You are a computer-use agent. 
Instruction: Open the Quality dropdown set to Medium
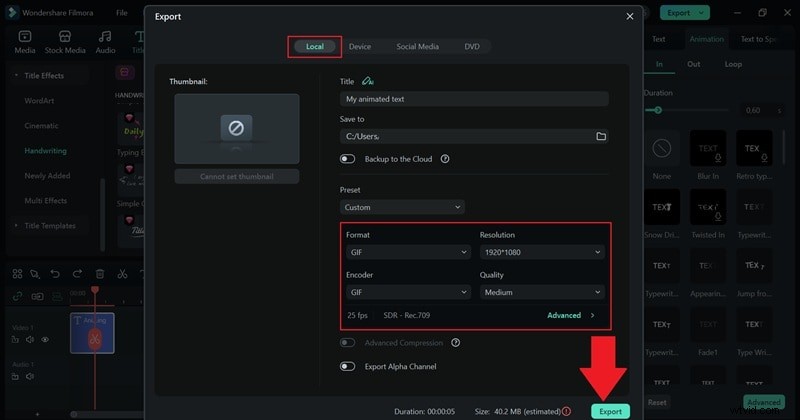(x=541, y=292)
